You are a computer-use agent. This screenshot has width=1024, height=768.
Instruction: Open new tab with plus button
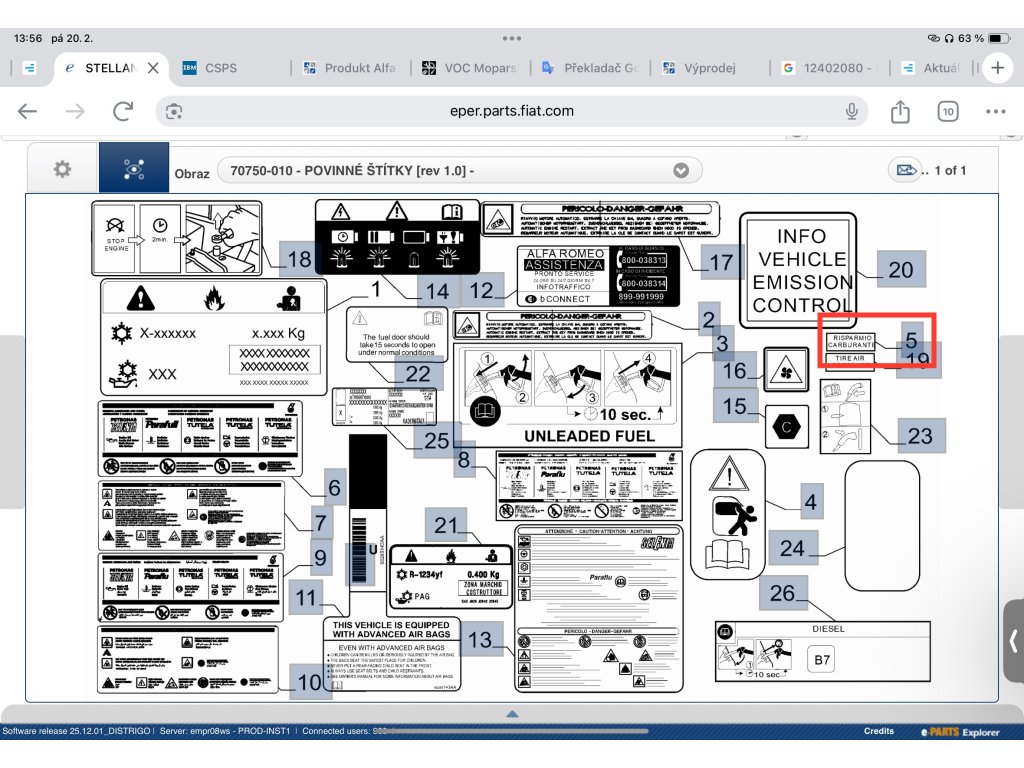click(x=997, y=68)
